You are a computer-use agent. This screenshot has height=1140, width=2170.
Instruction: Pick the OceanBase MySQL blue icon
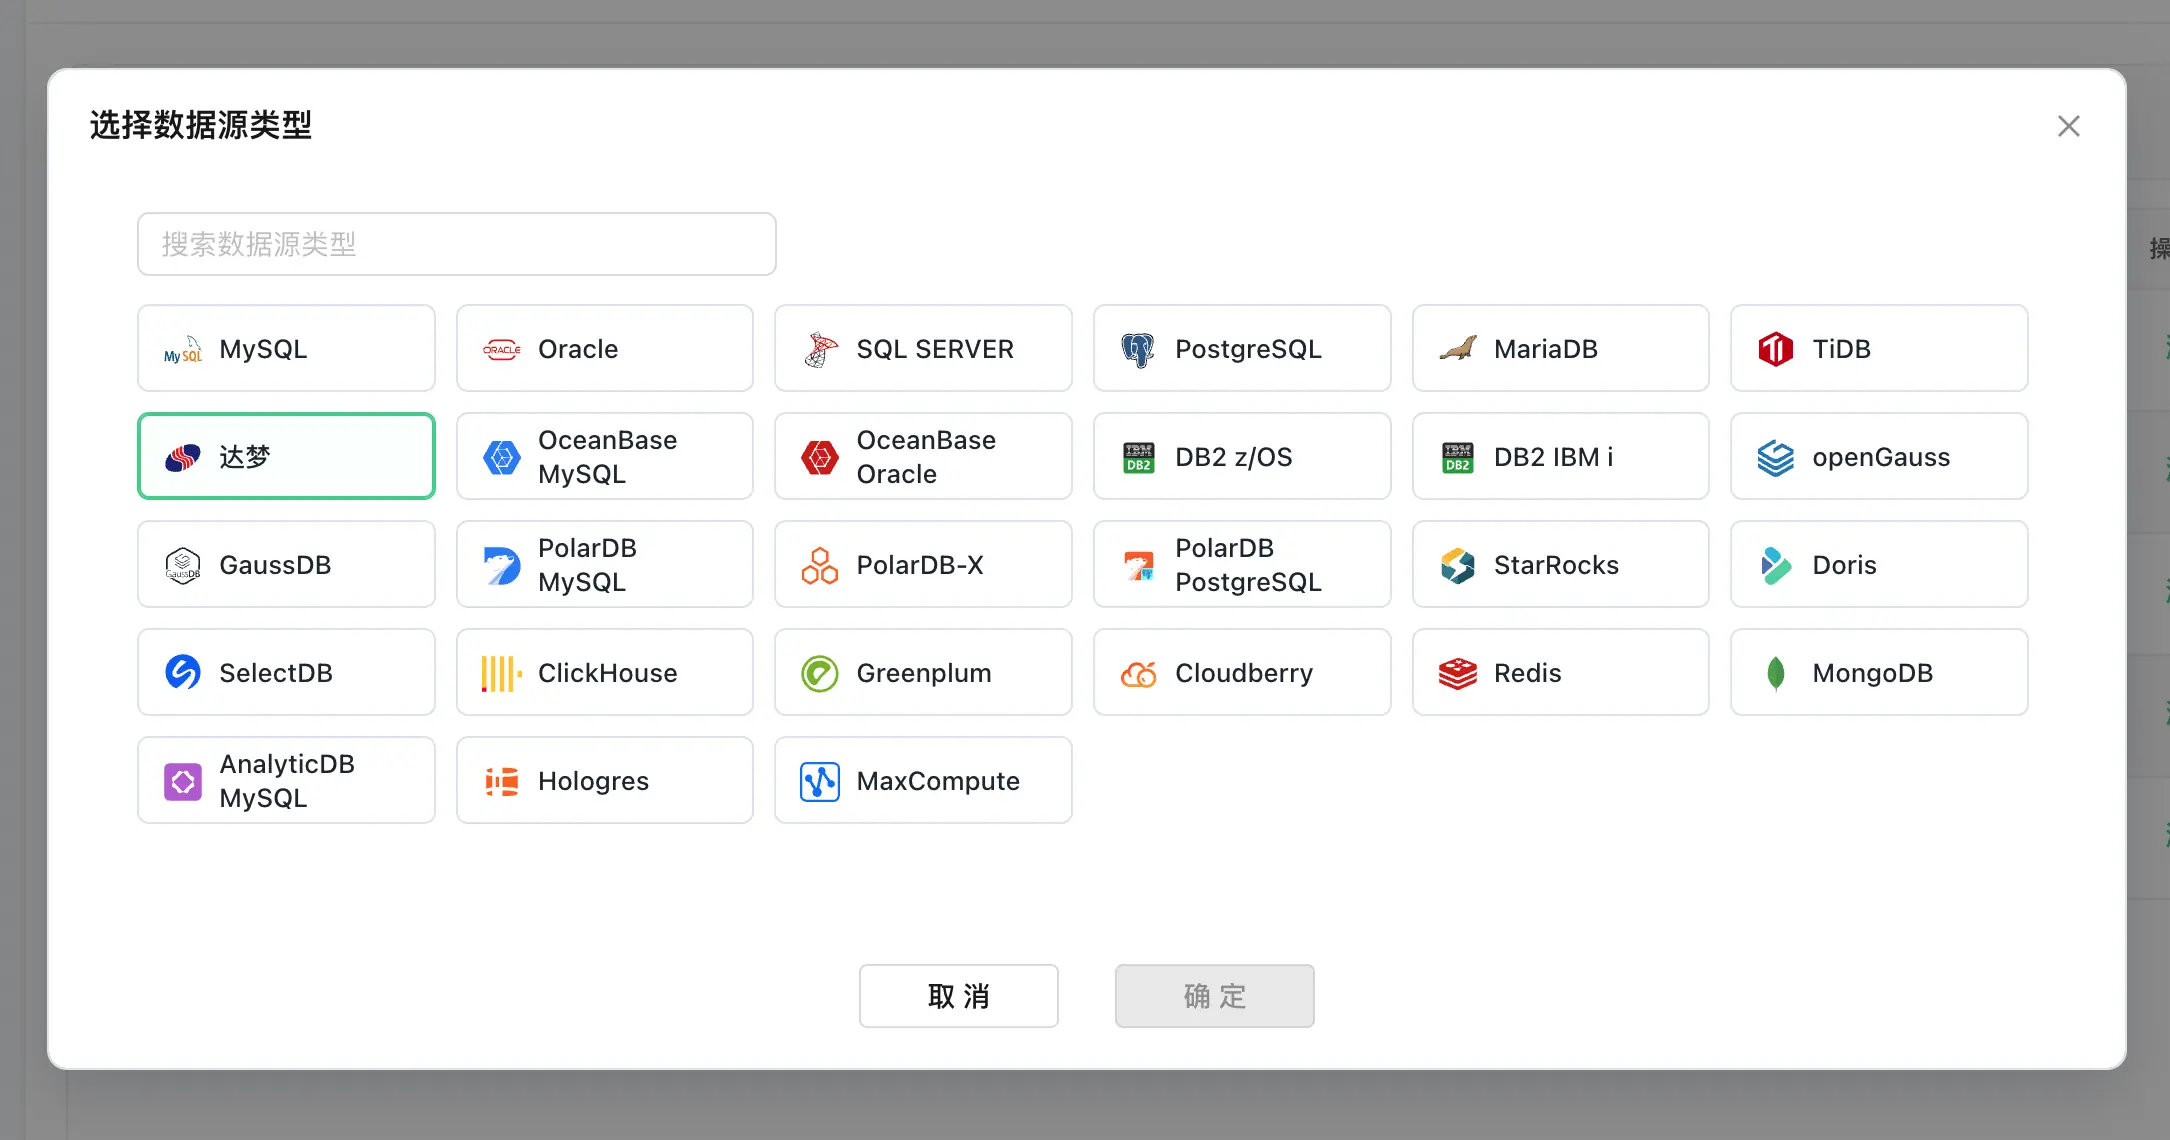502,457
